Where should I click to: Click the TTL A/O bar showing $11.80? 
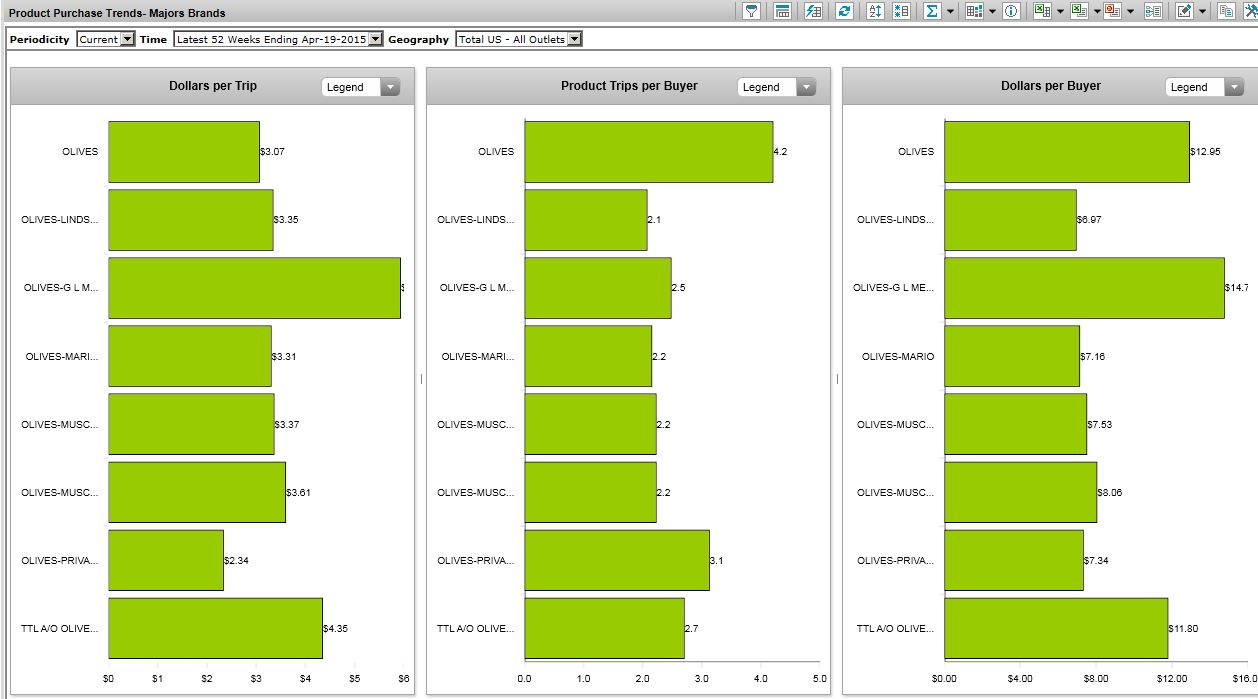point(1055,628)
